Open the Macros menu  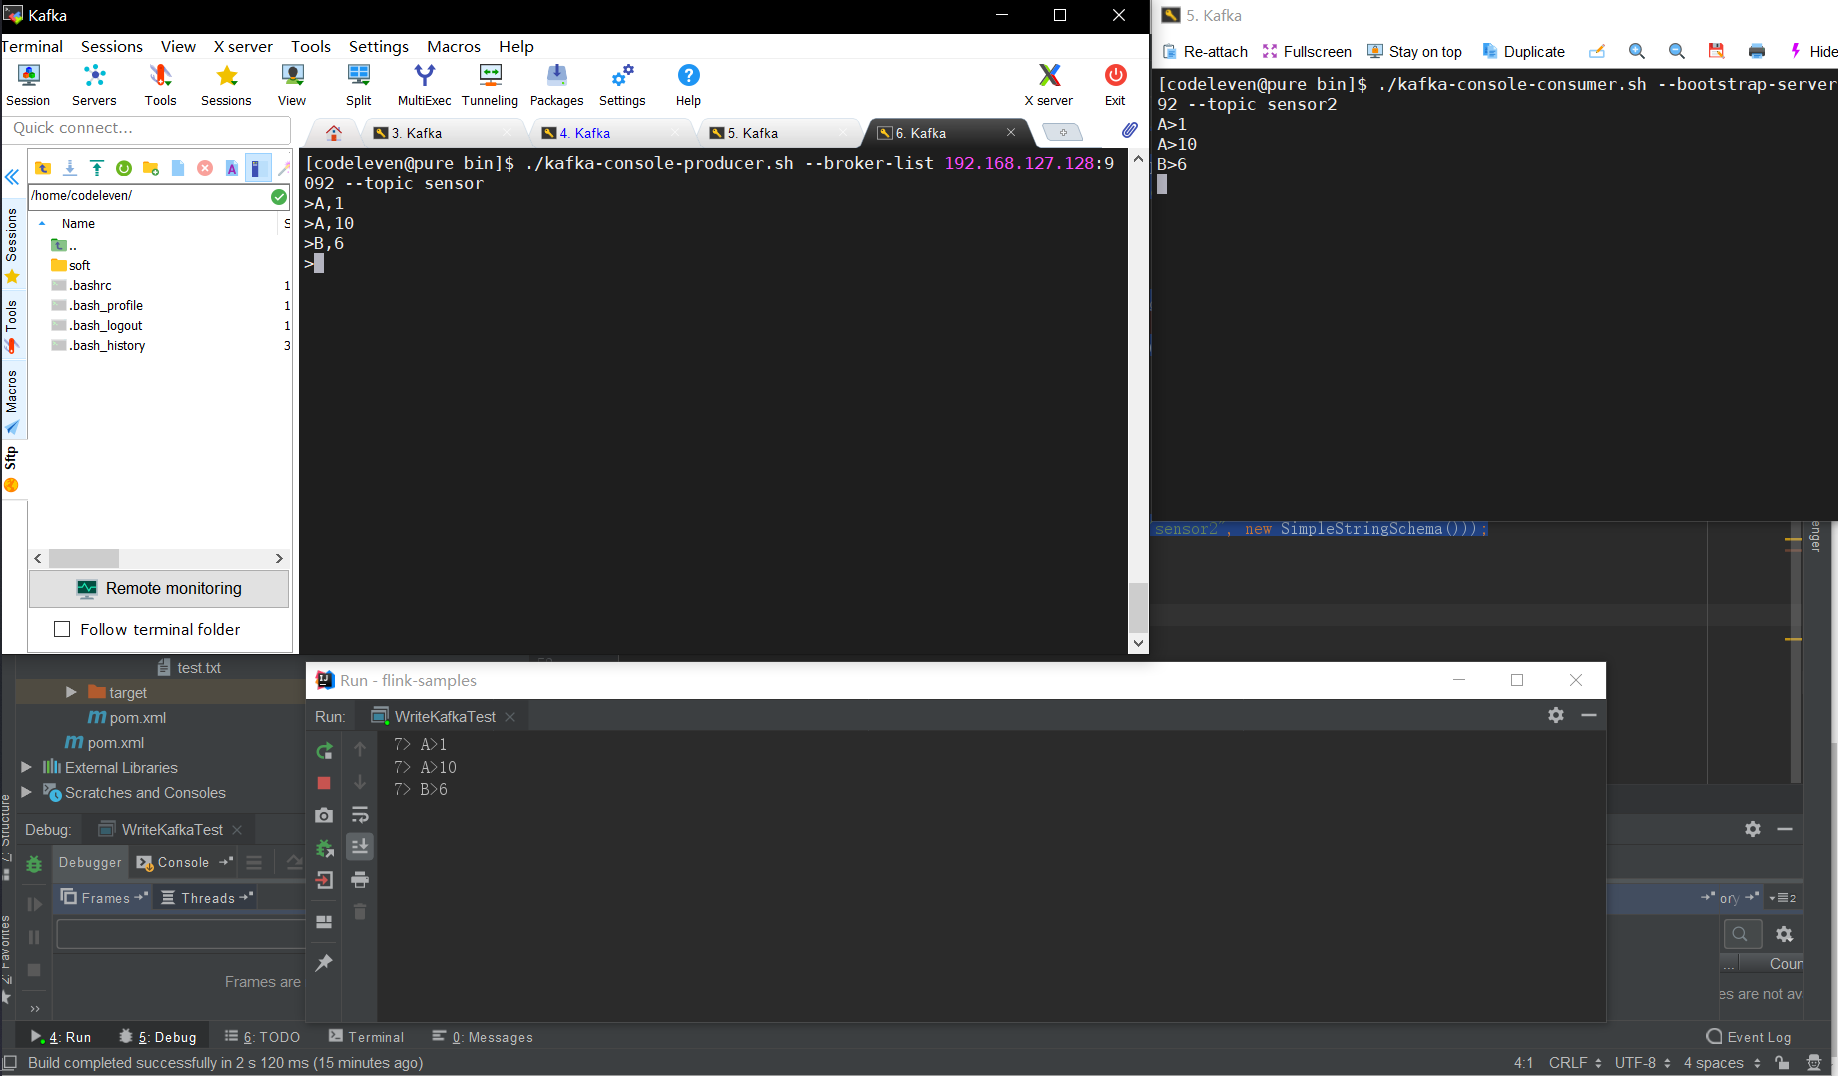click(454, 46)
